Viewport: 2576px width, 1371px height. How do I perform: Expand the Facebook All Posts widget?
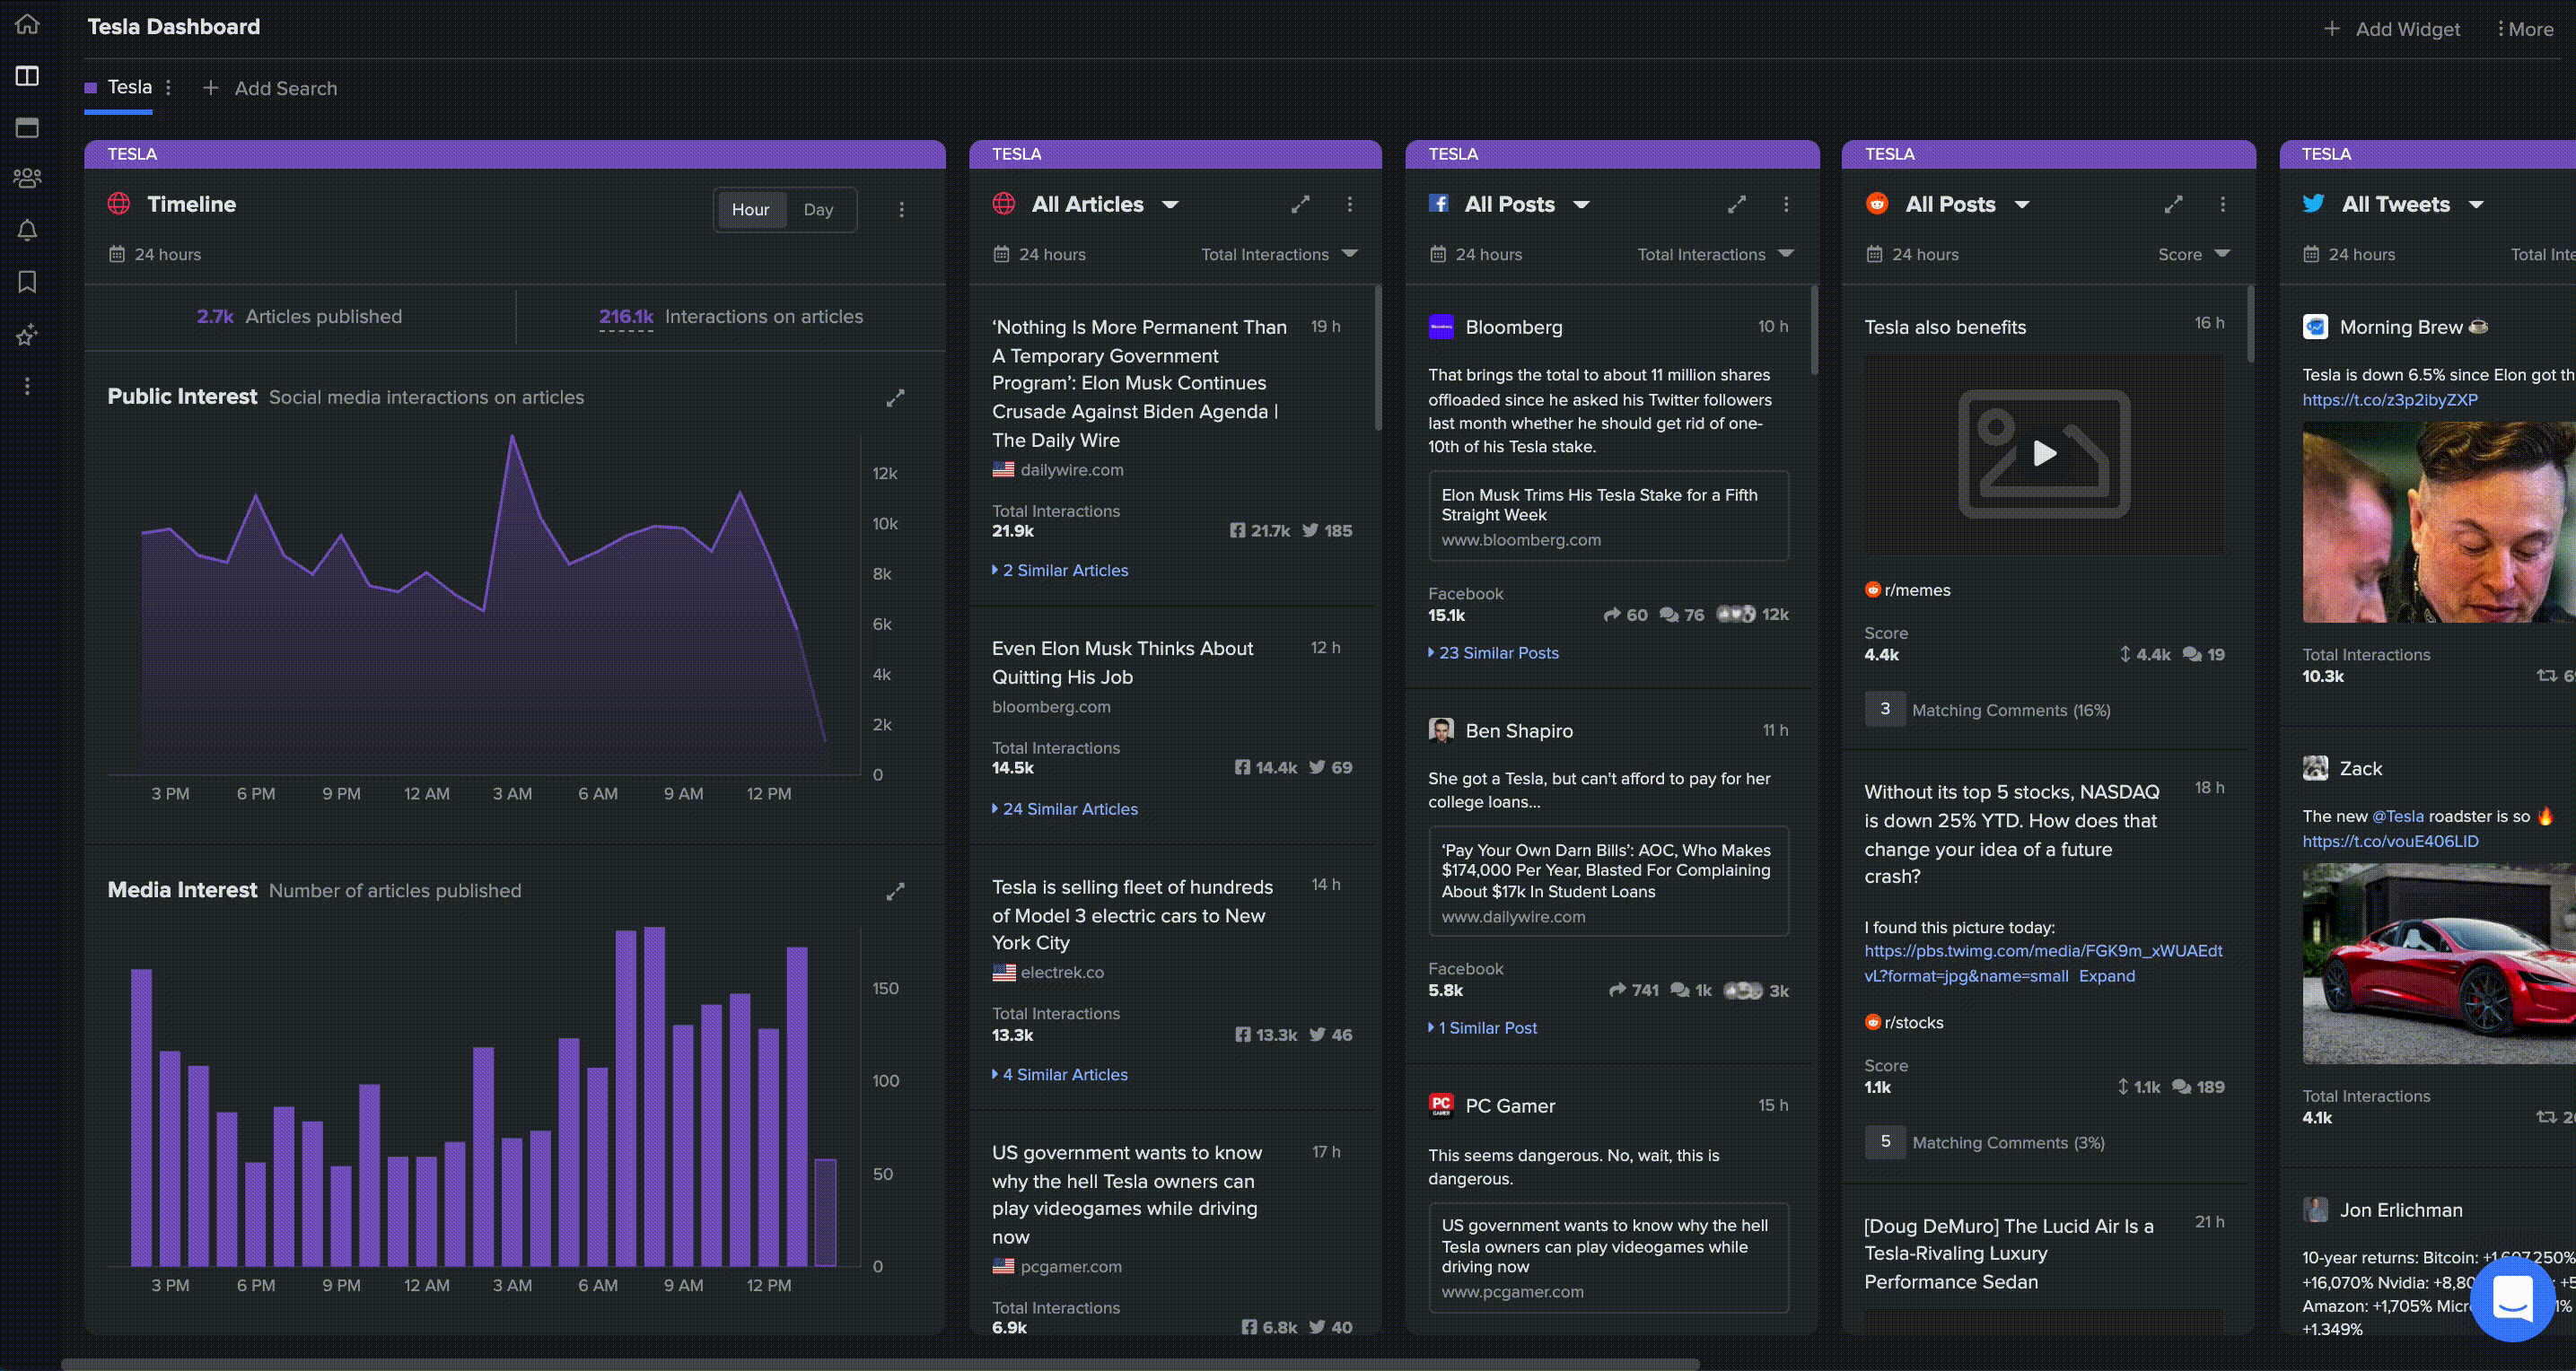pyautogui.click(x=1737, y=204)
